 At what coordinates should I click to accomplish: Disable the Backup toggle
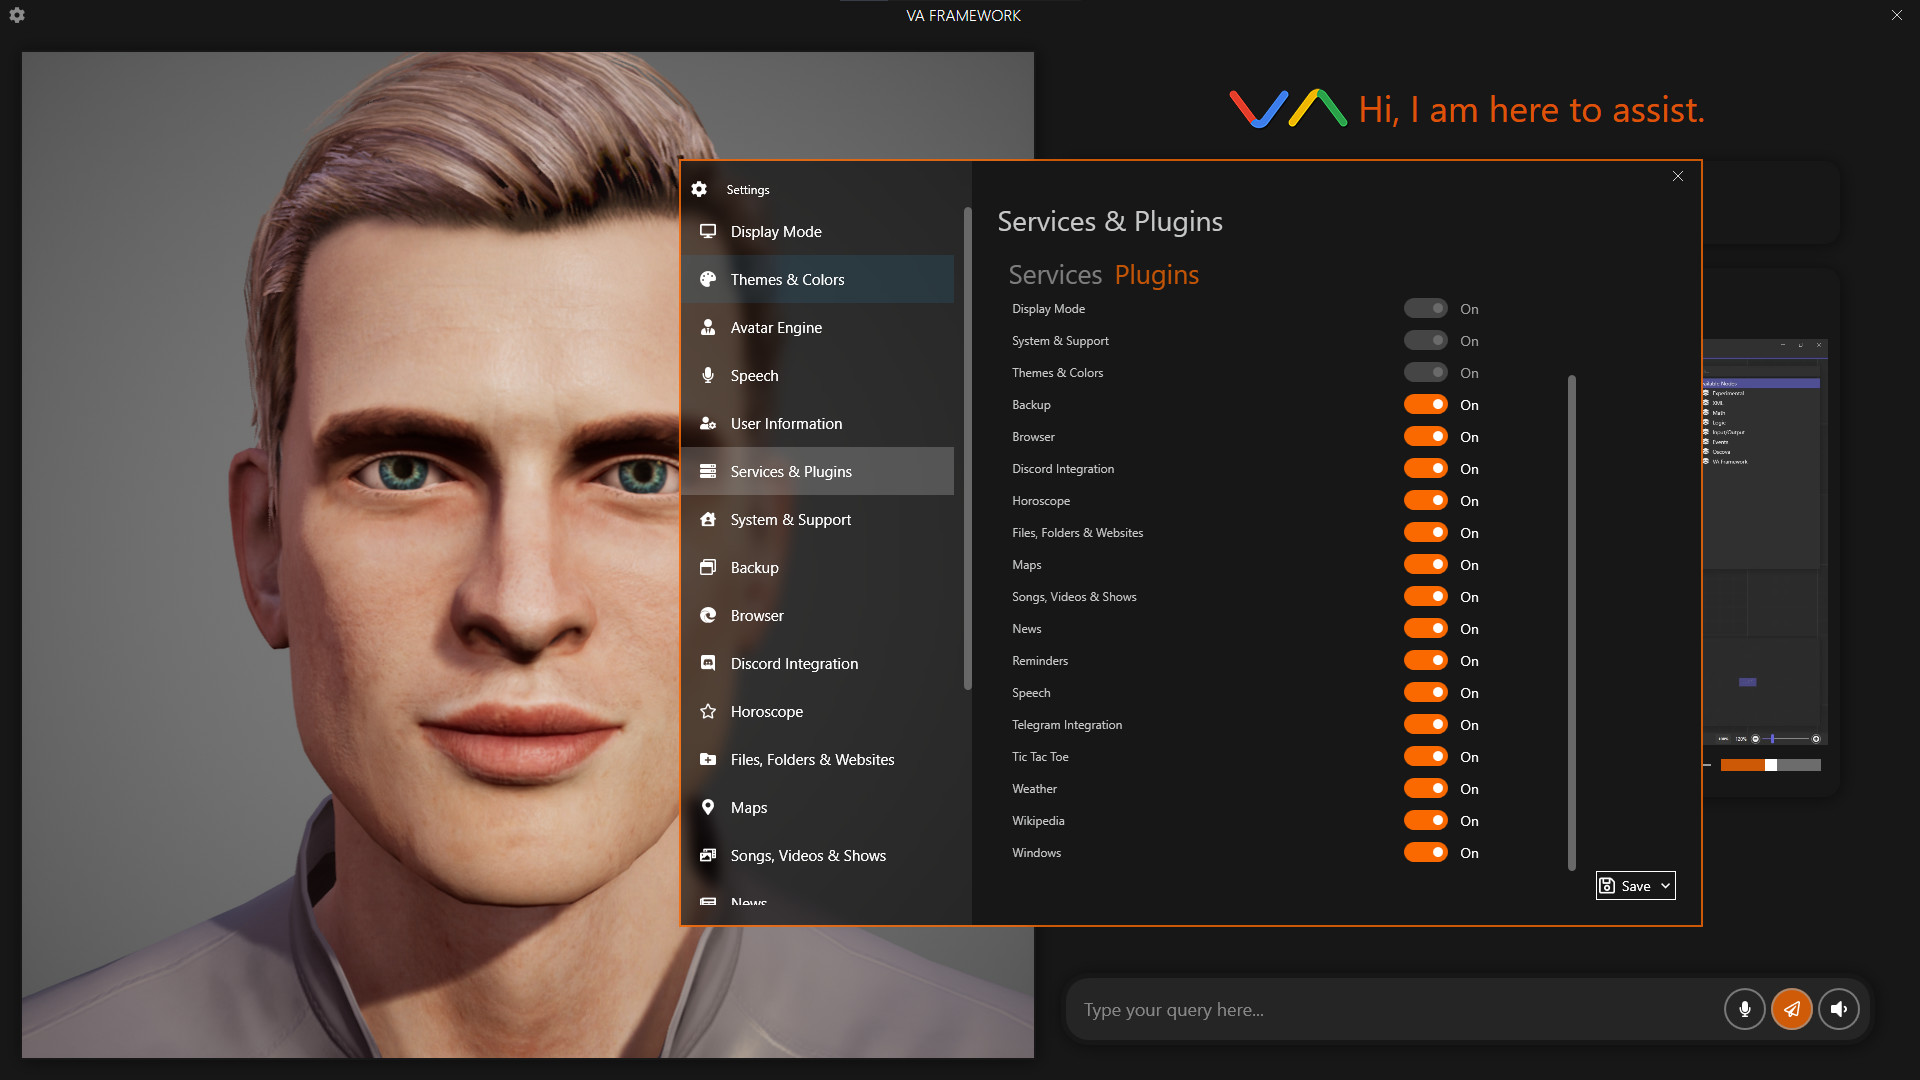point(1426,404)
